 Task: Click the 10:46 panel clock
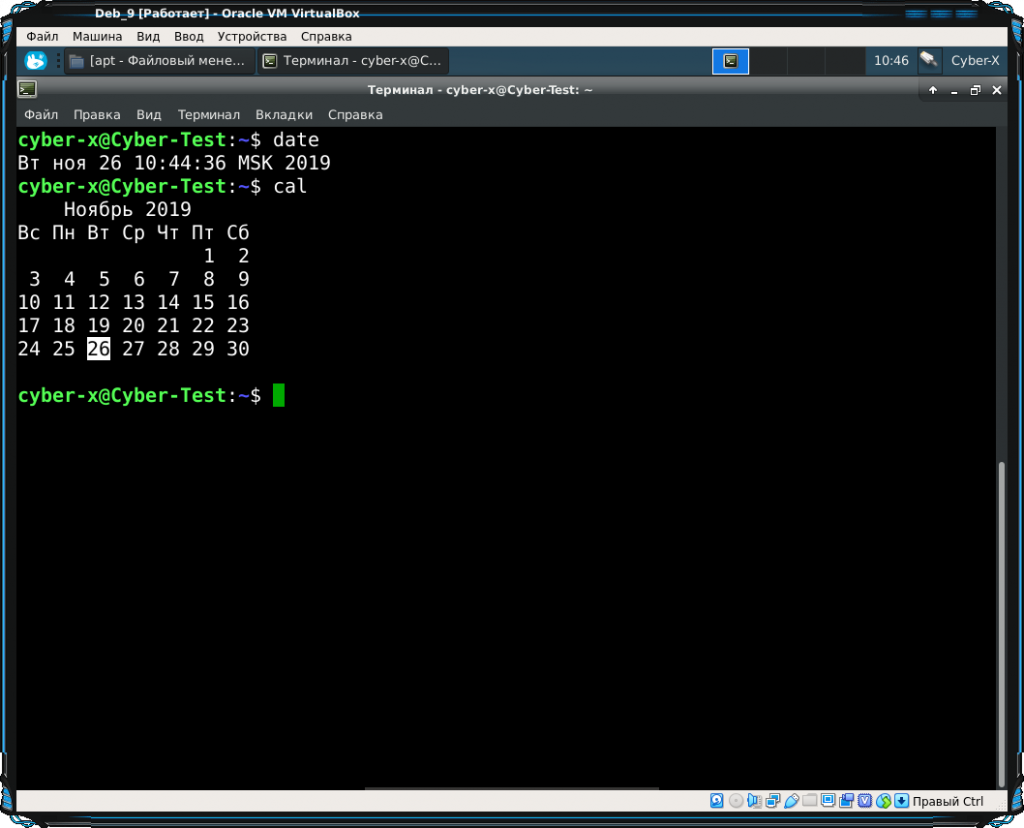point(891,61)
